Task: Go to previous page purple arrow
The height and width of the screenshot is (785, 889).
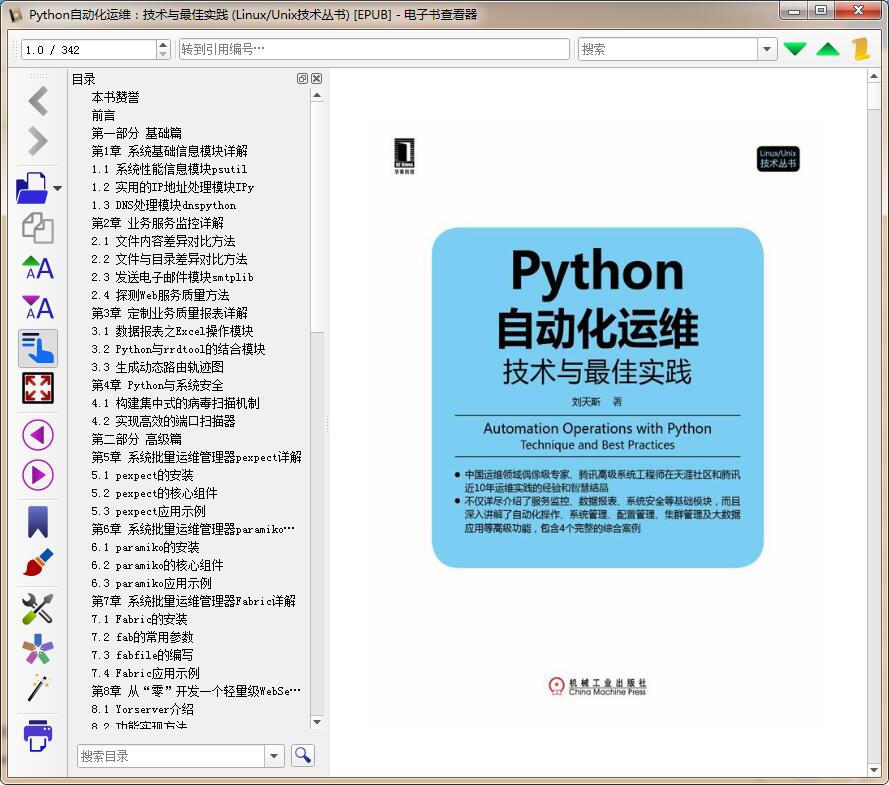Action: pyautogui.click(x=38, y=435)
